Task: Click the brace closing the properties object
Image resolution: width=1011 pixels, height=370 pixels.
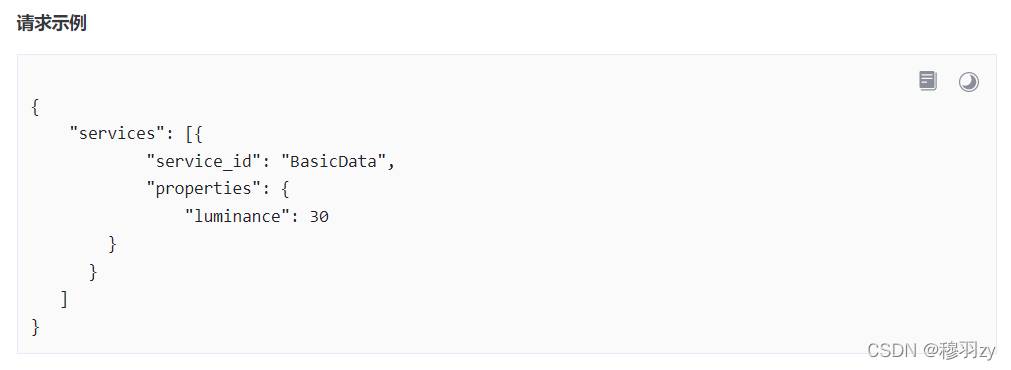Action: tap(112, 244)
